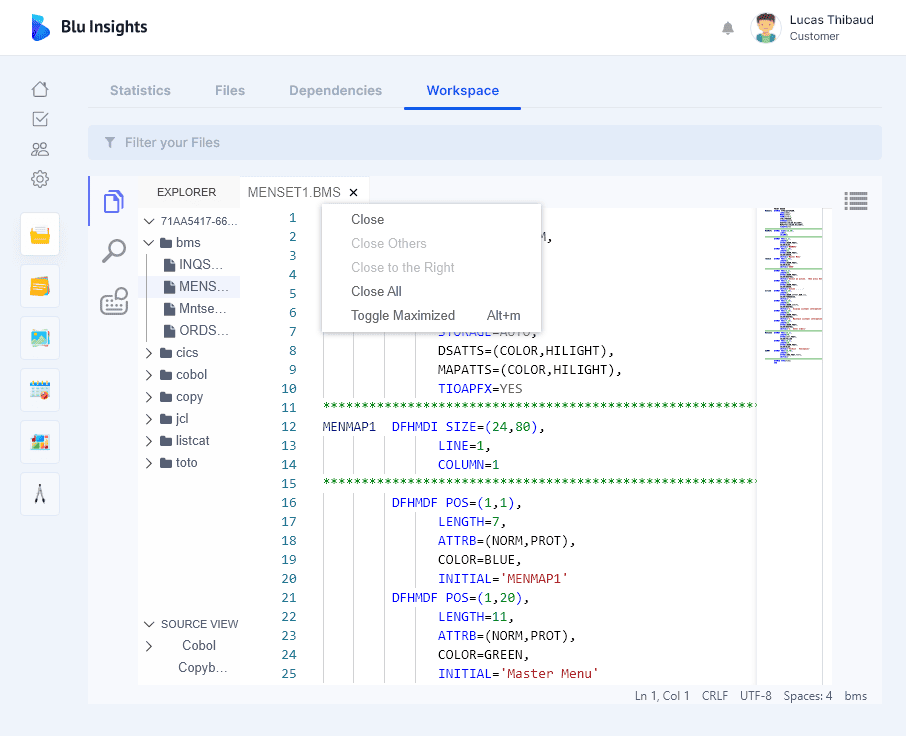
Task: Click the Filter your Files field
Action: (x=485, y=142)
